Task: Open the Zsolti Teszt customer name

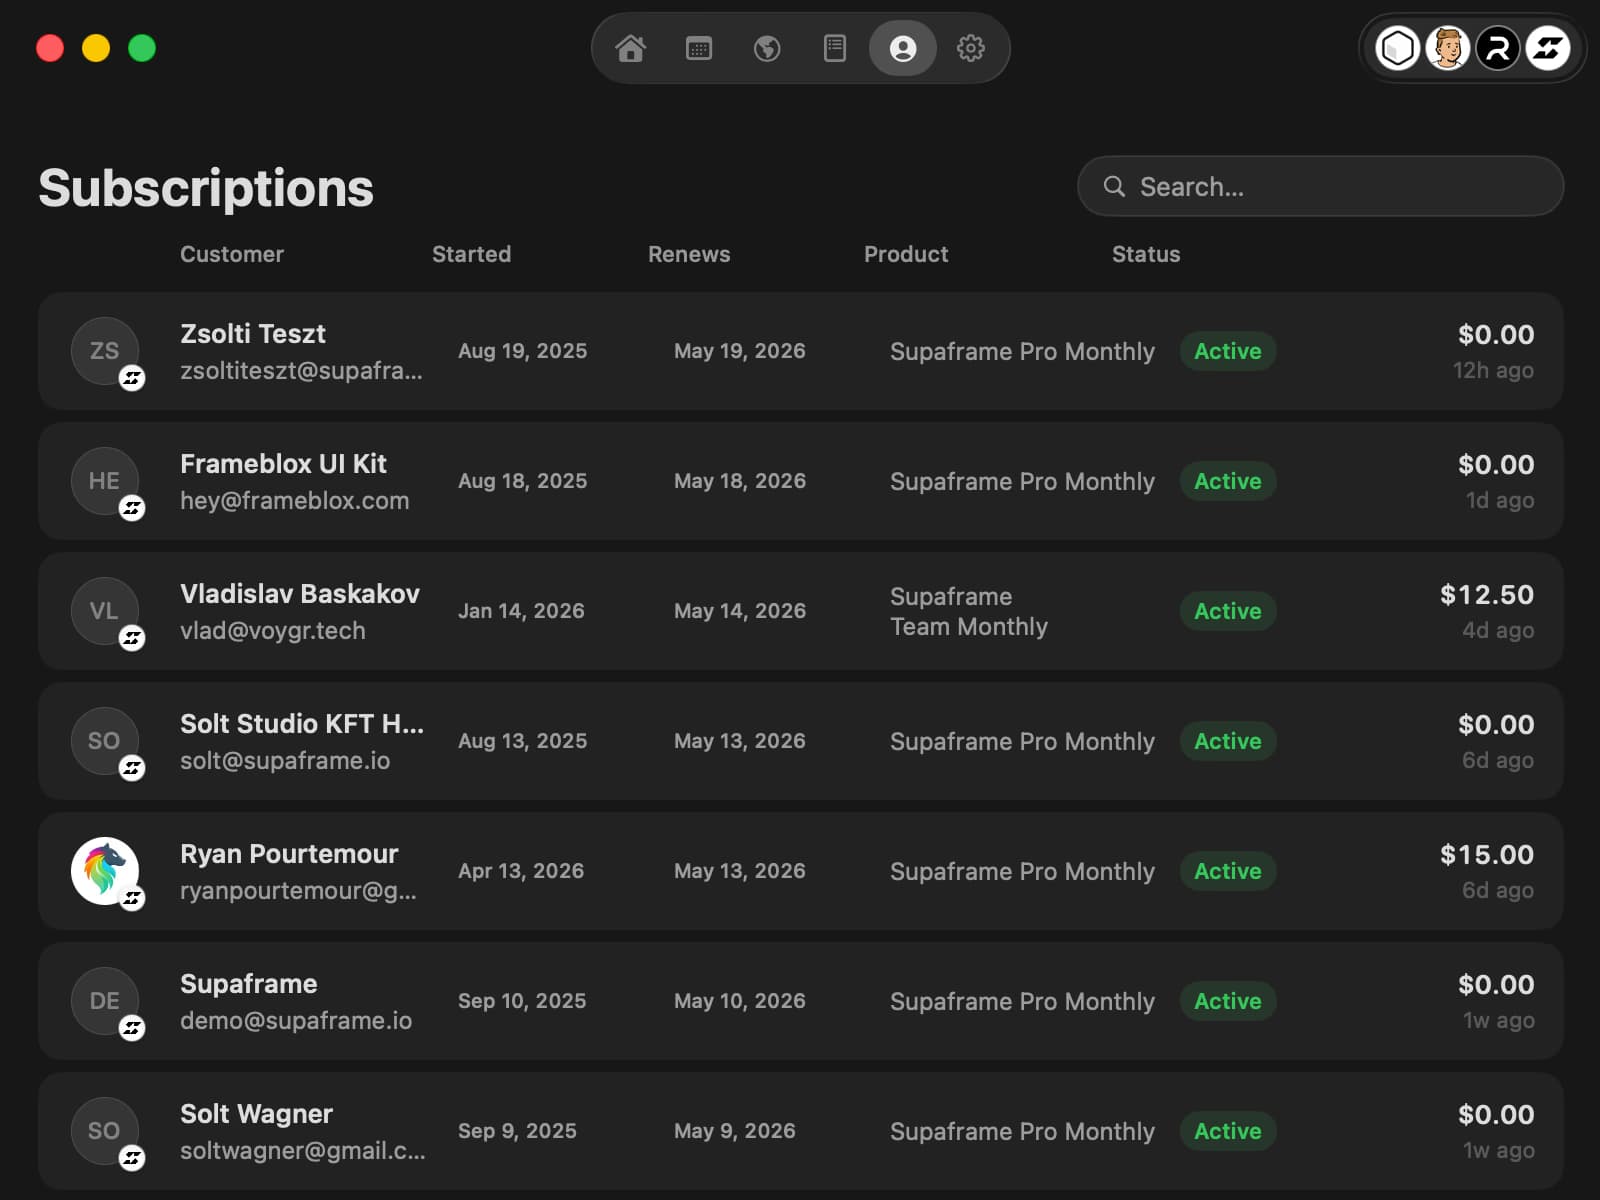Action: pos(253,334)
